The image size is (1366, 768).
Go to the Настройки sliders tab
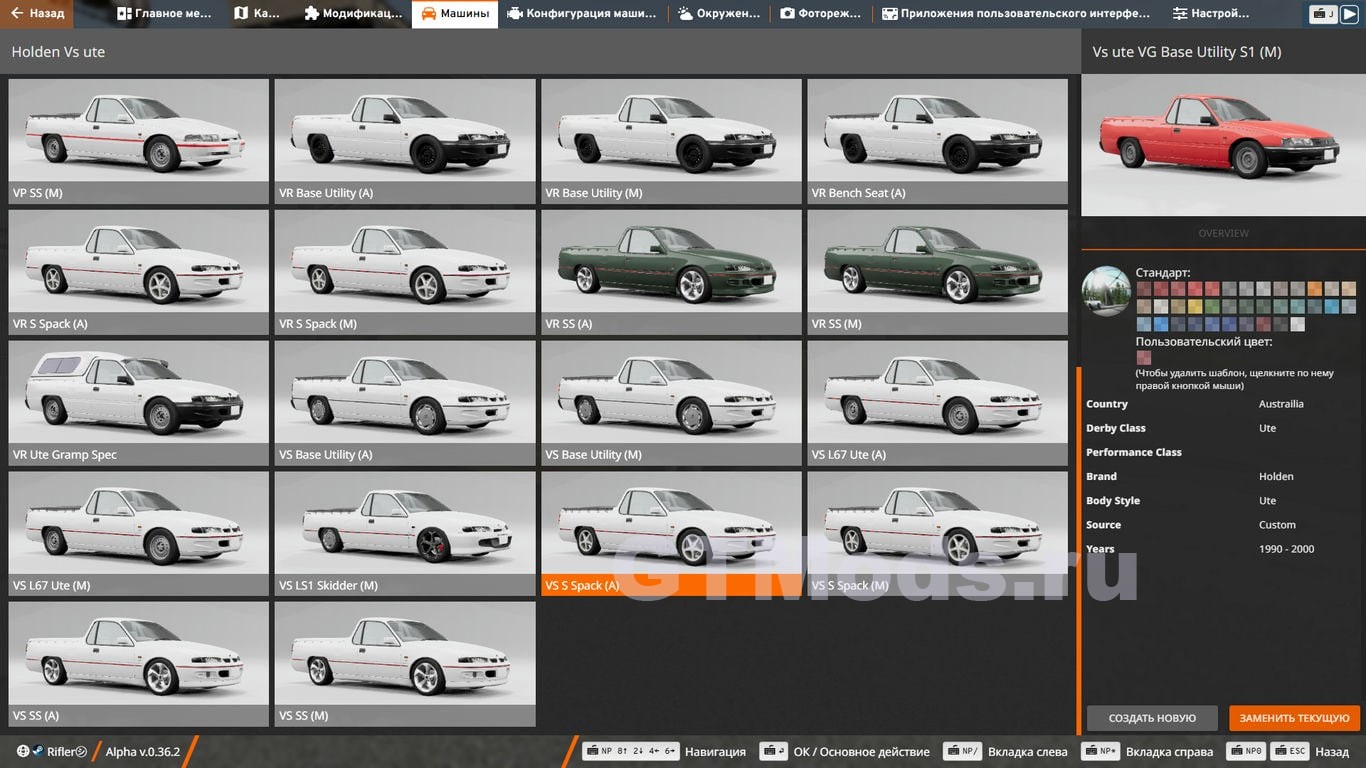1211,14
